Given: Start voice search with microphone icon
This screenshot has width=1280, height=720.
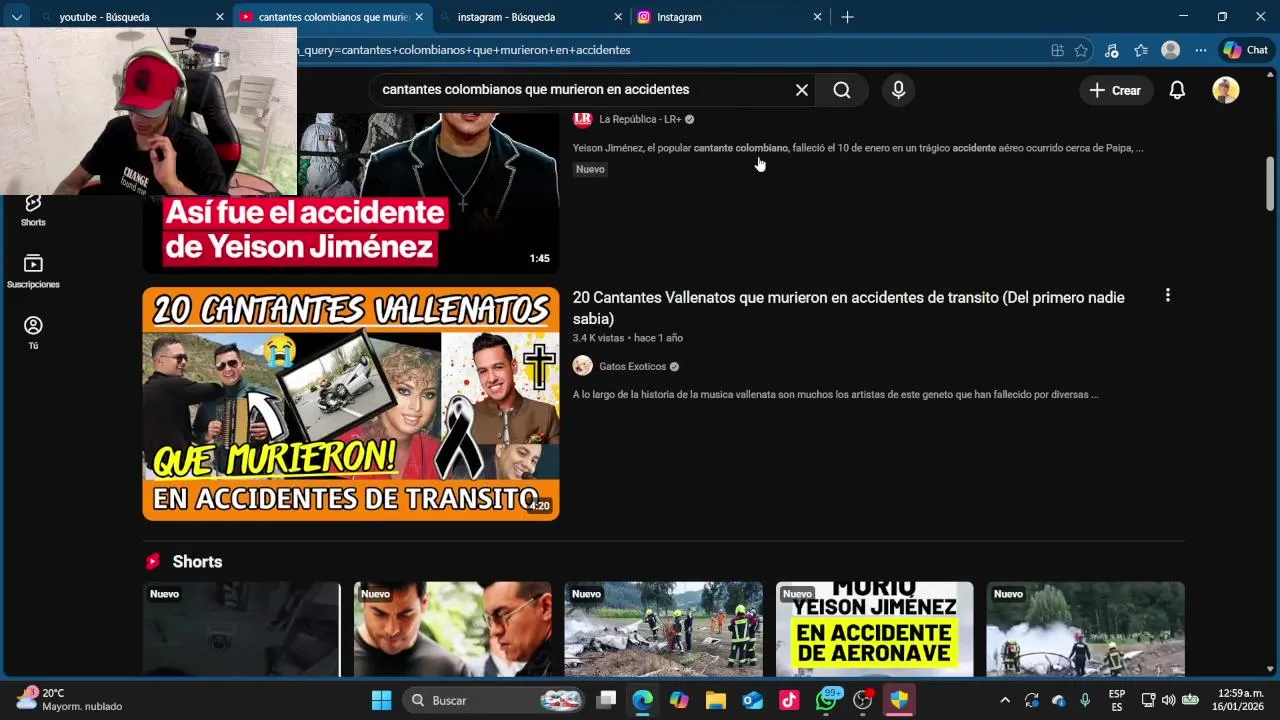Looking at the screenshot, I should point(898,90).
